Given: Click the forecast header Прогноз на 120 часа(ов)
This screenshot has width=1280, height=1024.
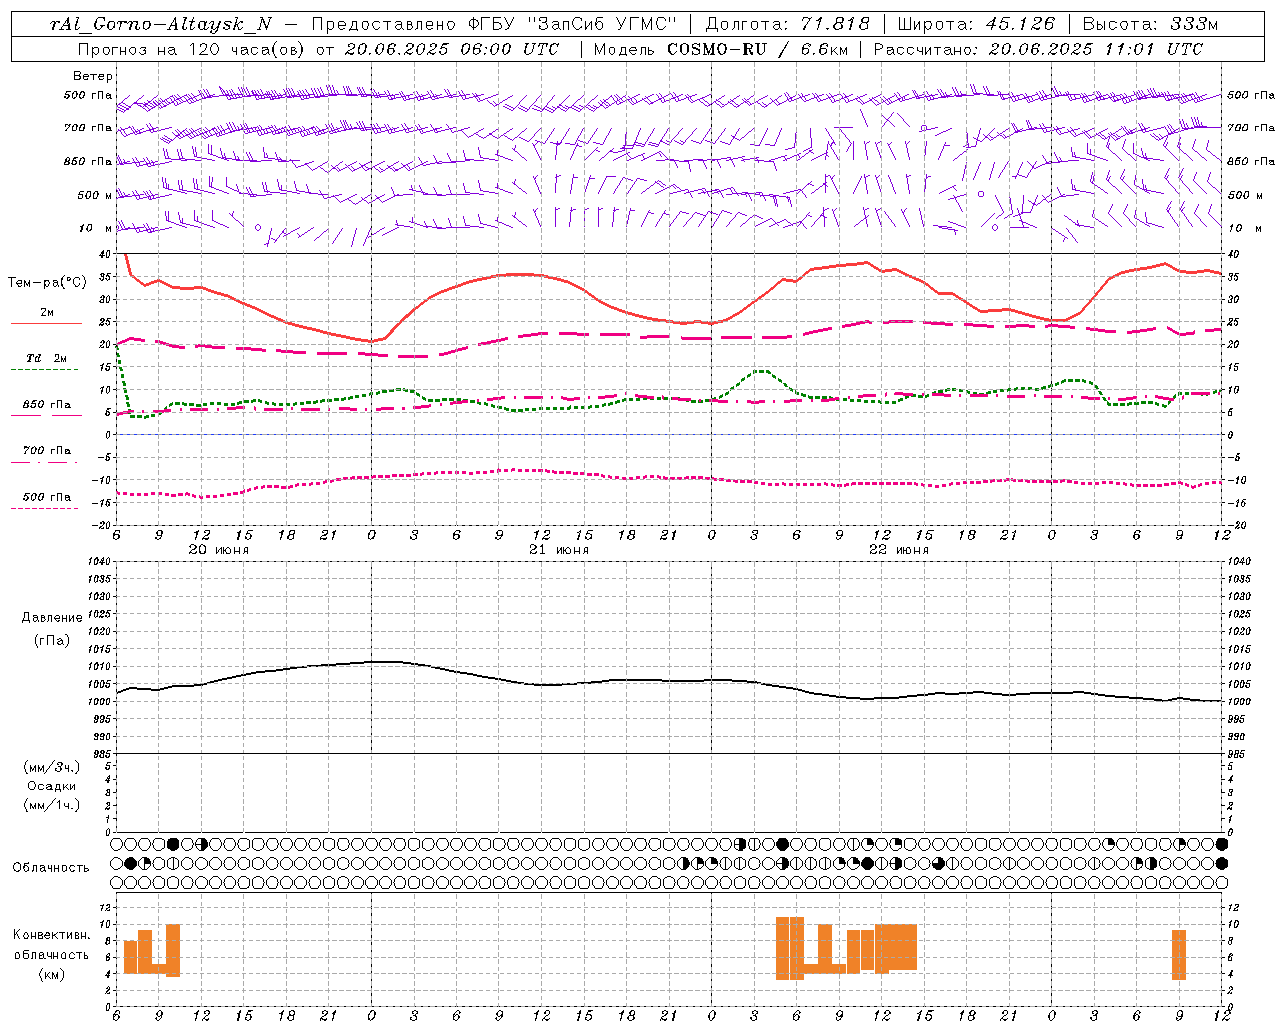Looking at the screenshot, I should point(191,49).
